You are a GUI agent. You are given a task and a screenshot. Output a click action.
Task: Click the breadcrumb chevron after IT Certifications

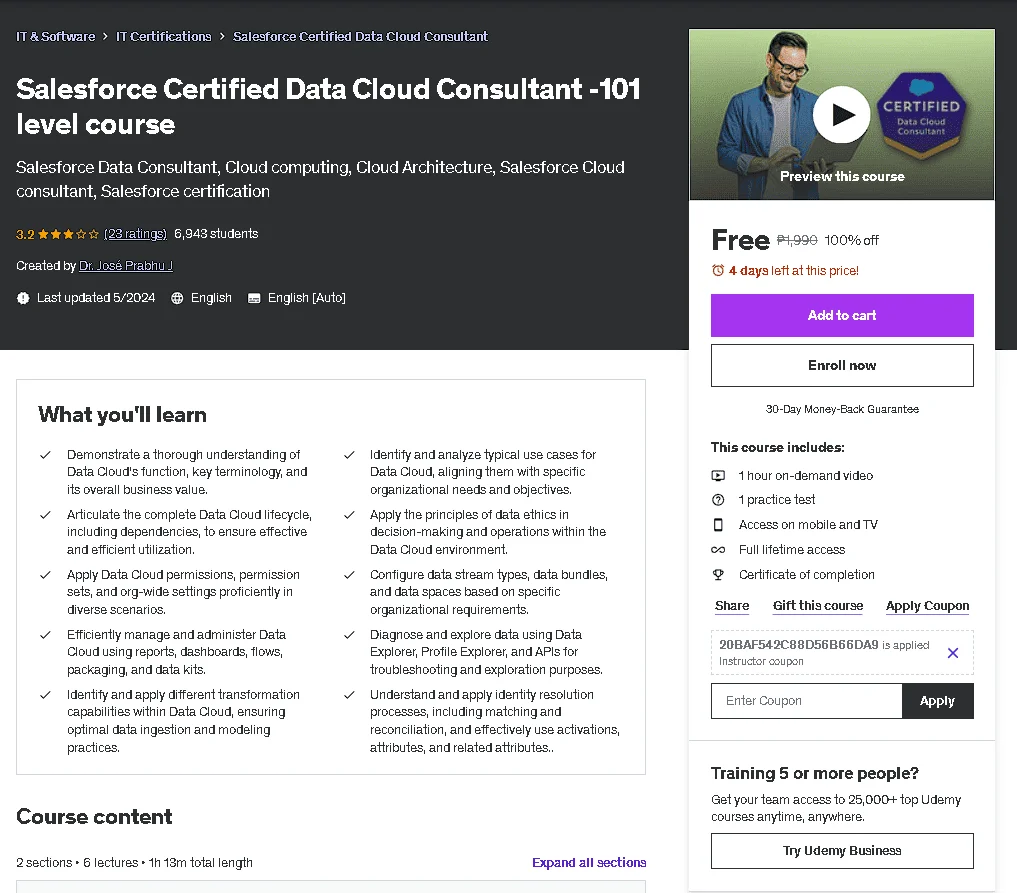pyautogui.click(x=222, y=36)
